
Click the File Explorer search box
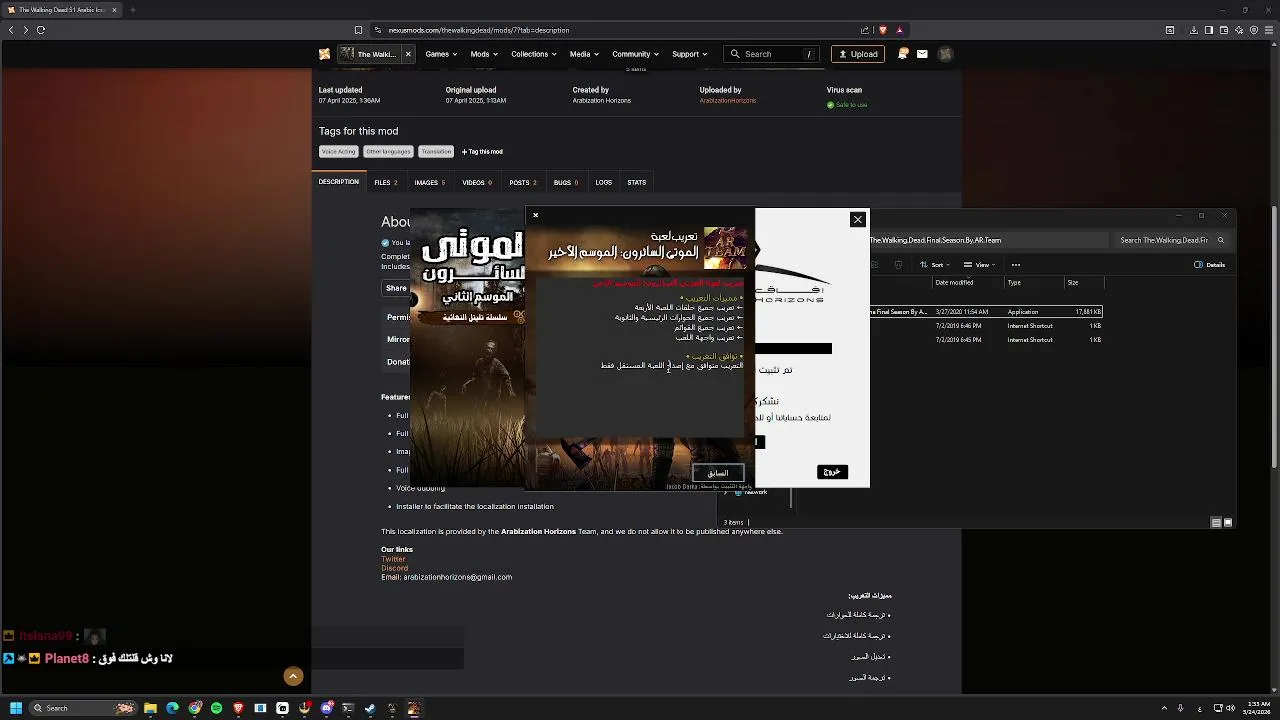click(x=1171, y=240)
